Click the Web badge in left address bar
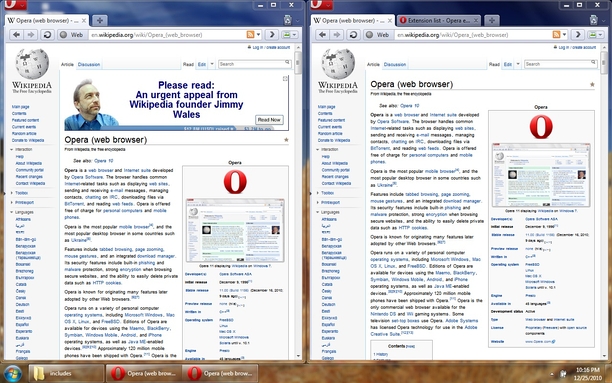The height and width of the screenshot is (383, 612). [71, 35]
